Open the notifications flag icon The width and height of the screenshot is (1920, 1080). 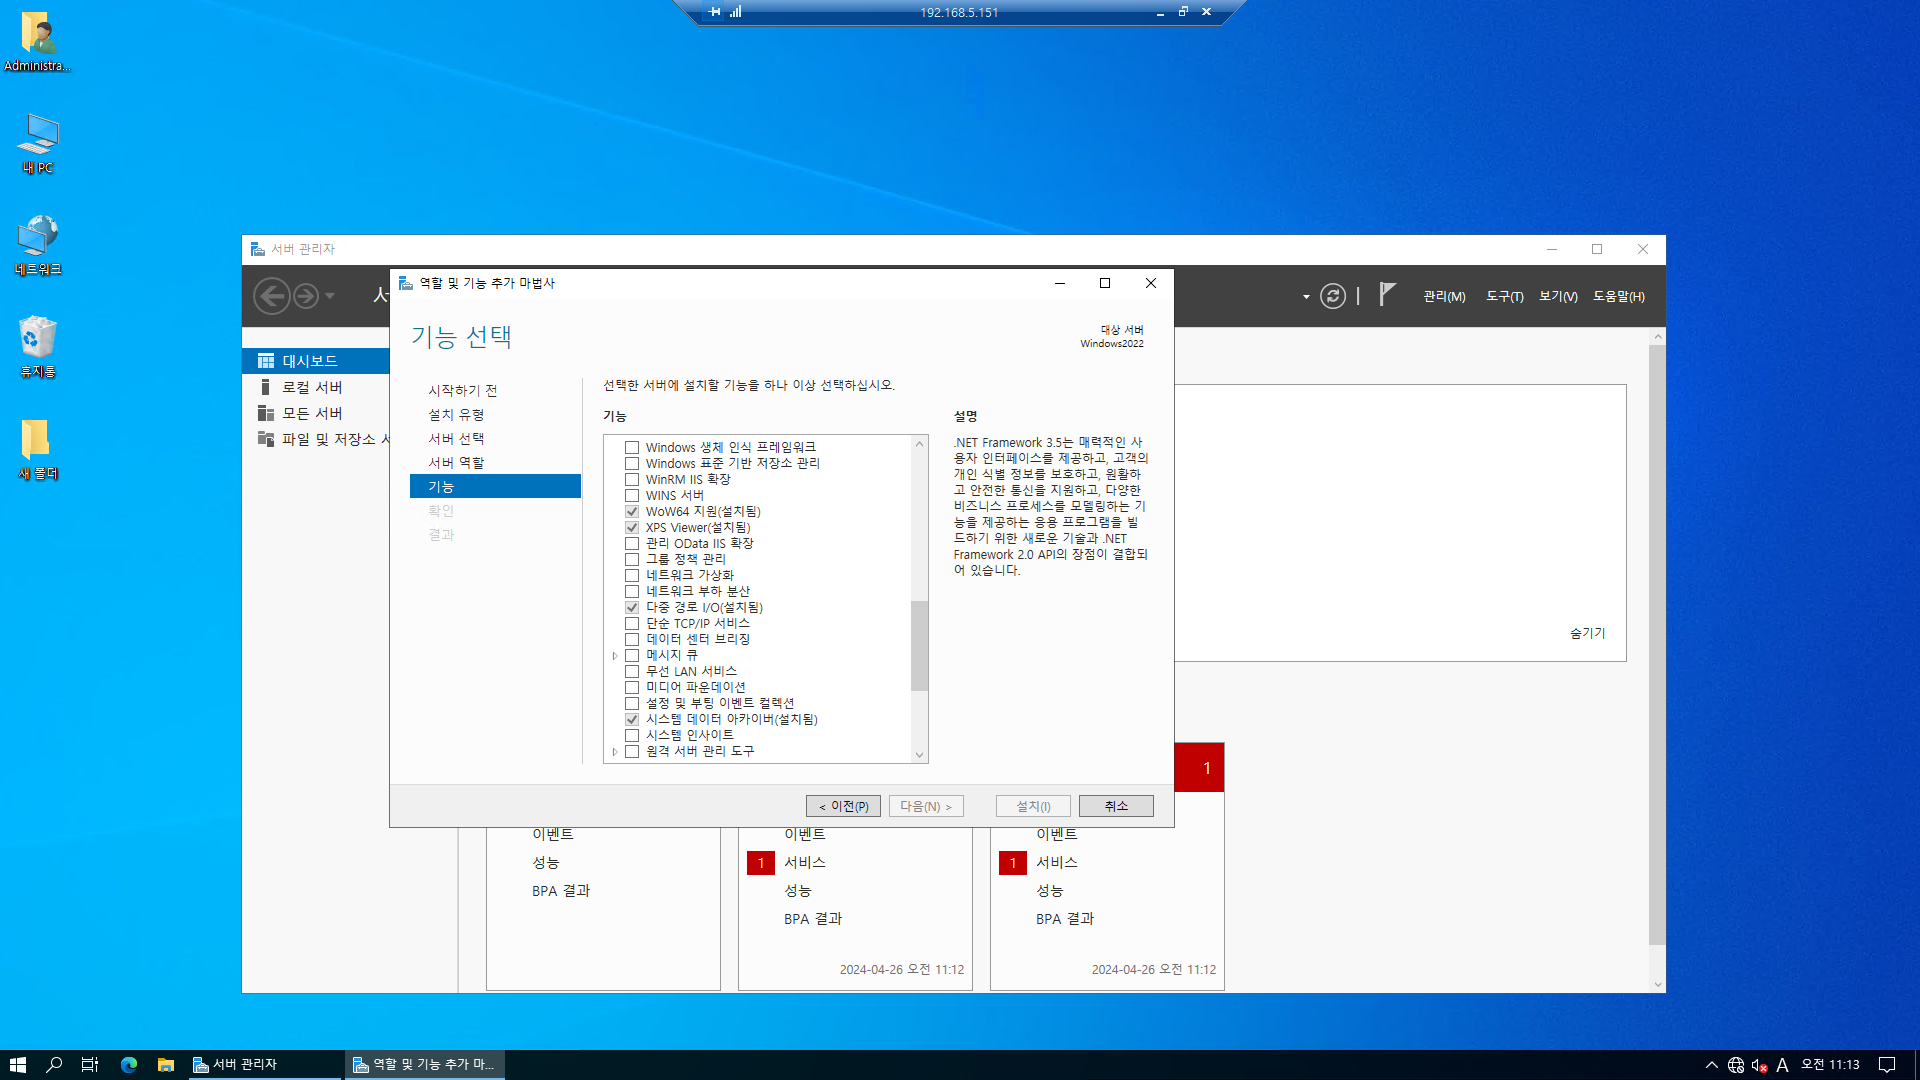tap(1386, 294)
